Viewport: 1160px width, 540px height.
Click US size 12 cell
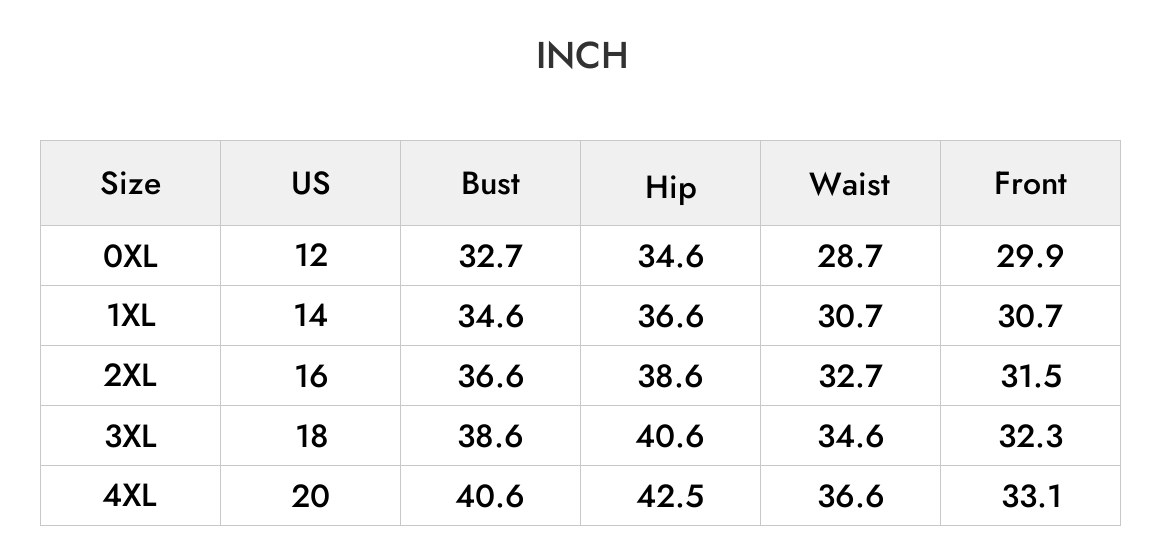click(x=310, y=256)
